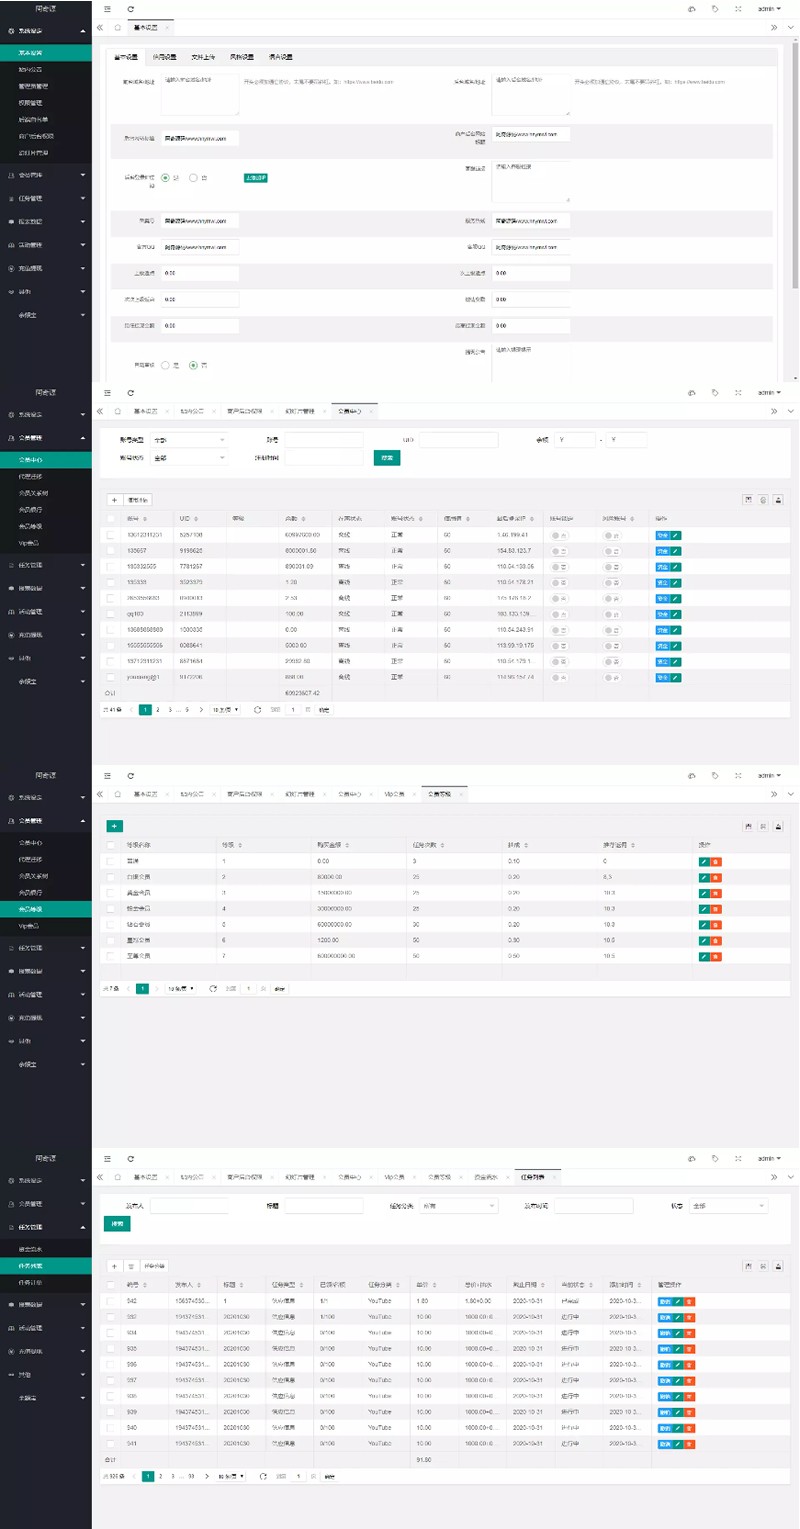Click the export icon above the task list table
This screenshot has height=1529, width=800.
tap(763, 1266)
